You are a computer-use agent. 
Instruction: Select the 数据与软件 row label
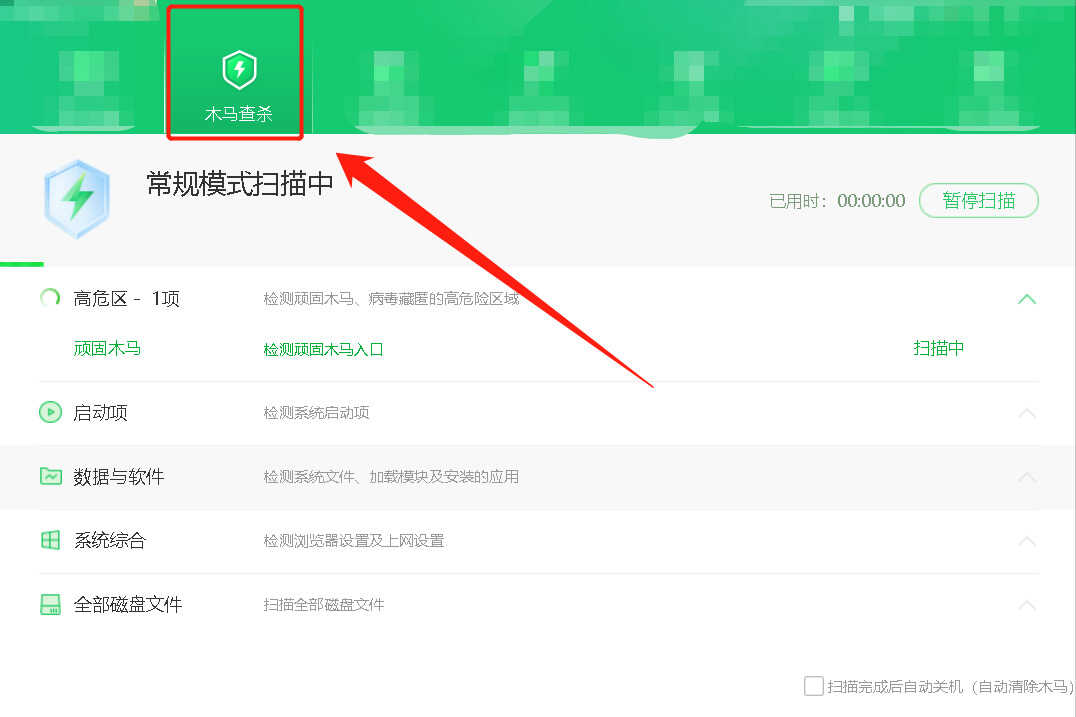click(x=119, y=476)
